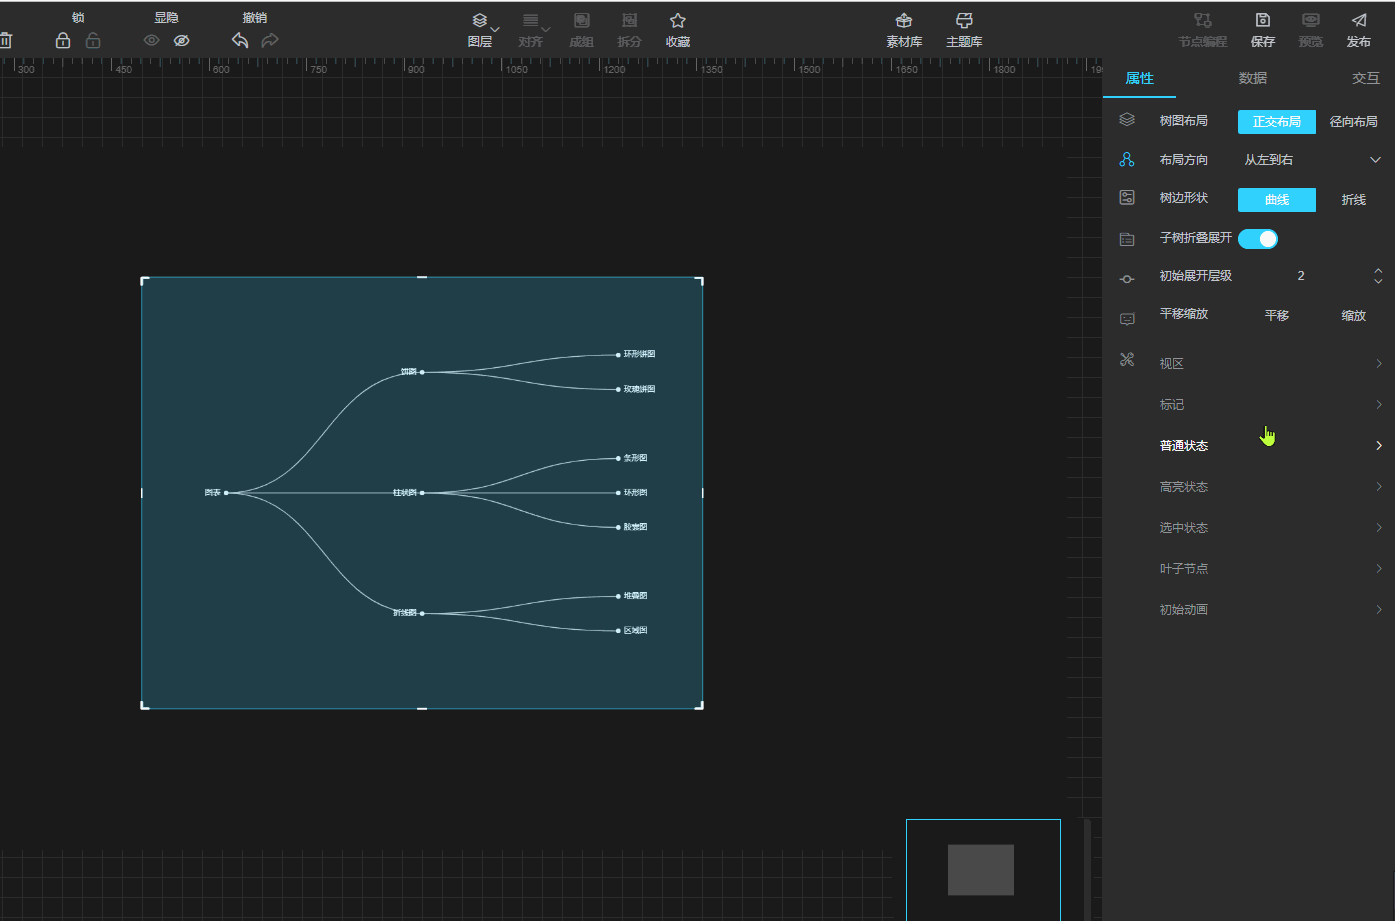Click the 柱状图 tree node
Viewport: 1395px width, 921px height.
(408, 493)
